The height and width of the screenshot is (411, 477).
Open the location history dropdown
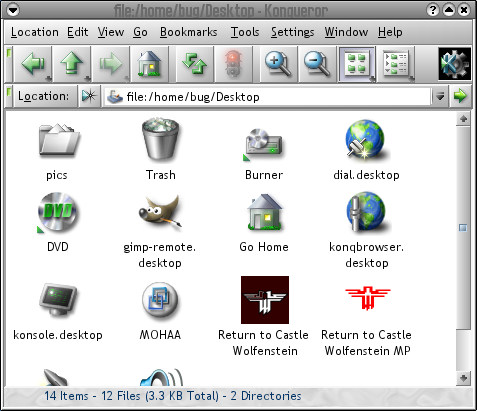(440, 96)
